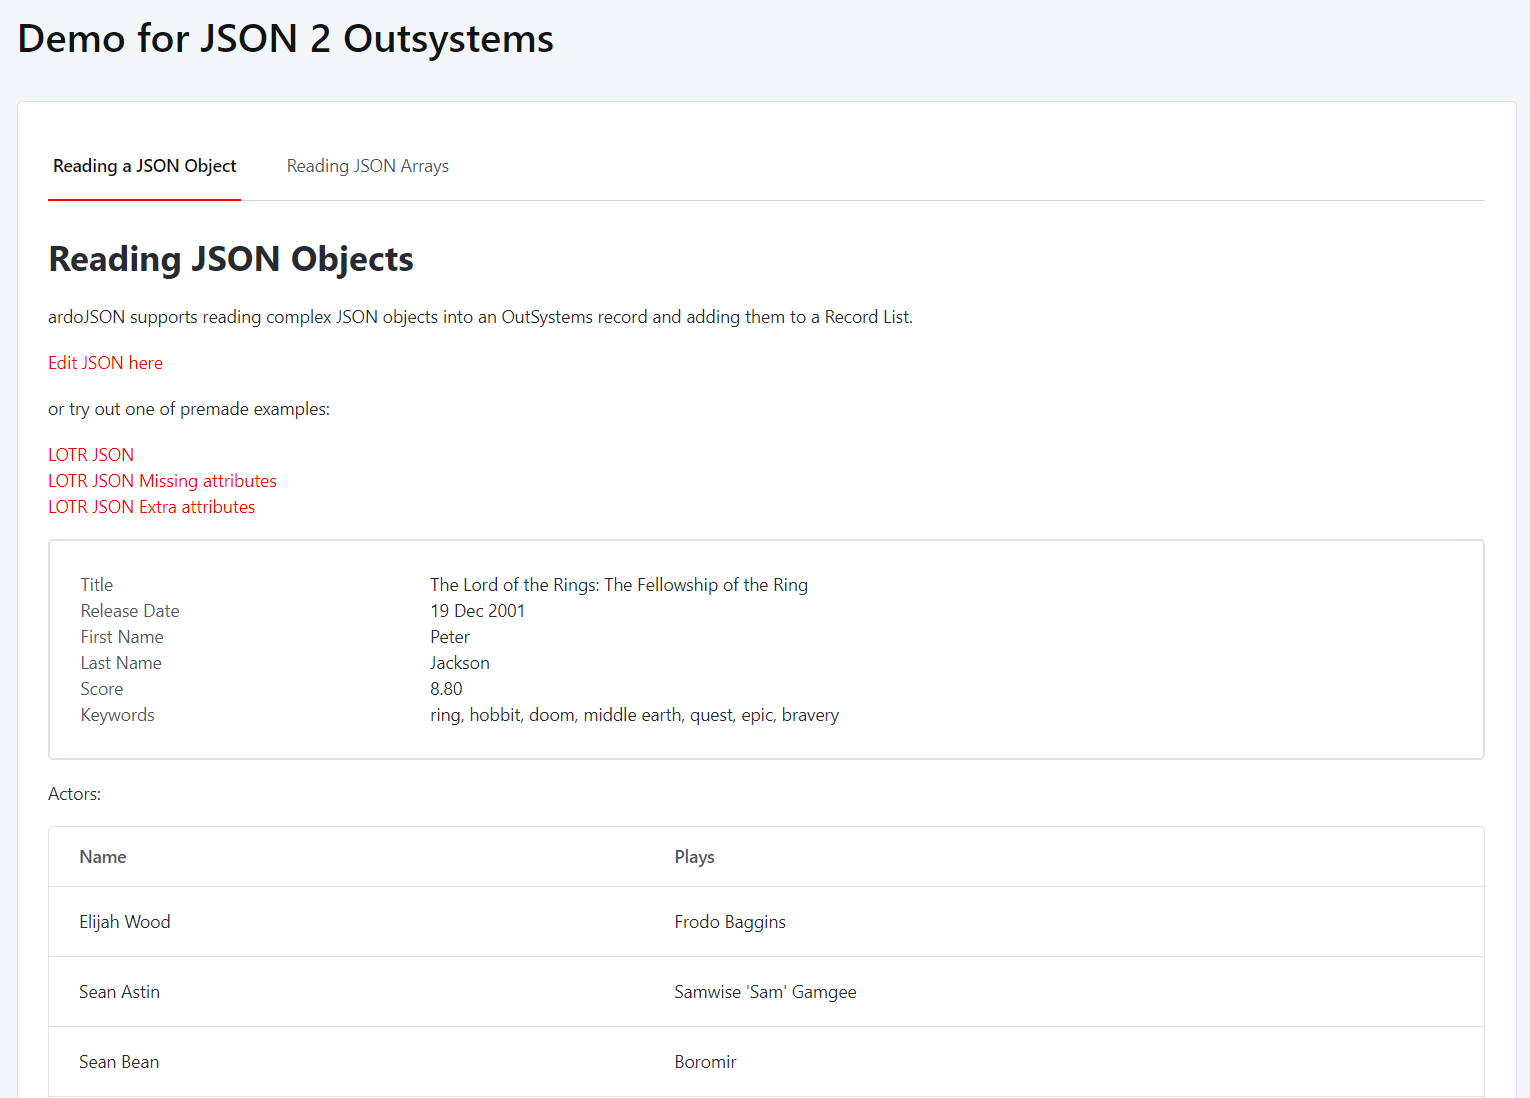The image size is (1530, 1098).
Task: Select the Sean Astin actor entry
Action: pyautogui.click(x=119, y=991)
